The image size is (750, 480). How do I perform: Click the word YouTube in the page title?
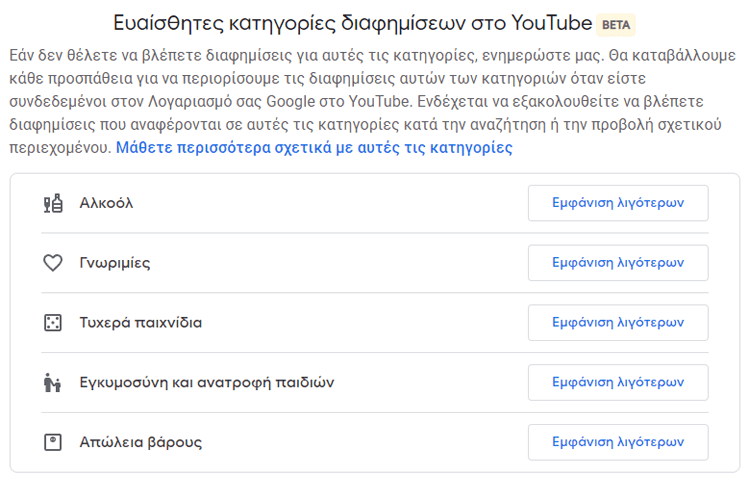pyautogui.click(x=551, y=23)
